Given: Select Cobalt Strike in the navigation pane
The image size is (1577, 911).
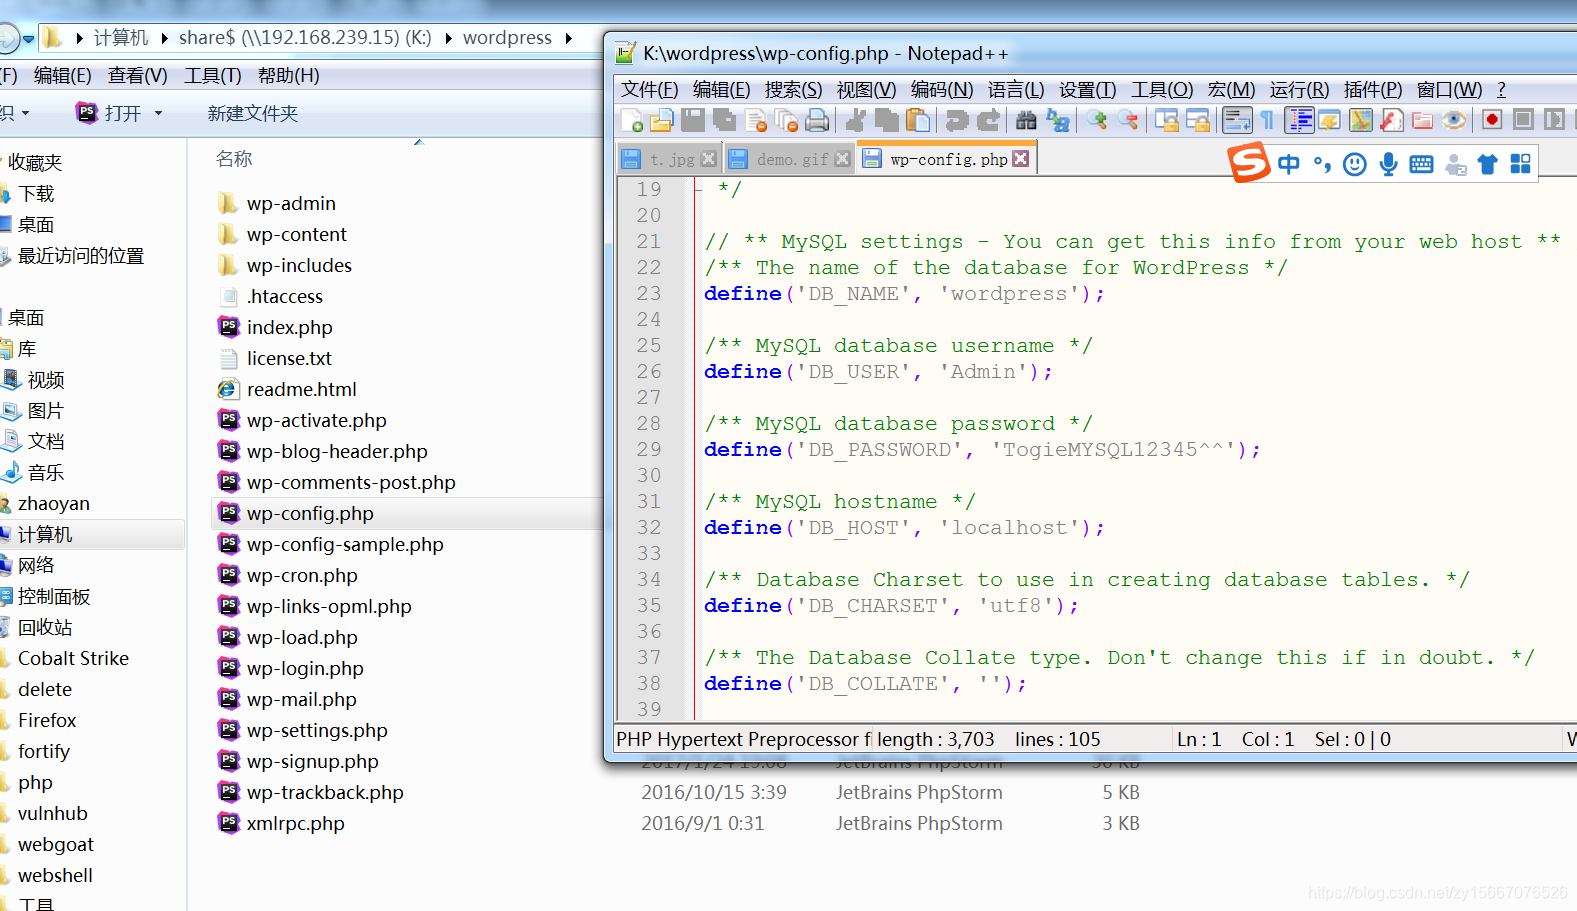Looking at the screenshot, I should pyautogui.click(x=73, y=659).
